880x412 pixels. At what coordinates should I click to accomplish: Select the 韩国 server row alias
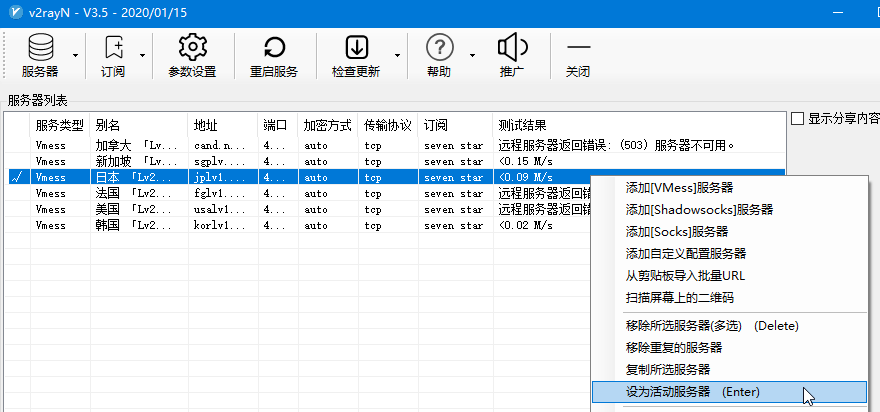(136, 226)
